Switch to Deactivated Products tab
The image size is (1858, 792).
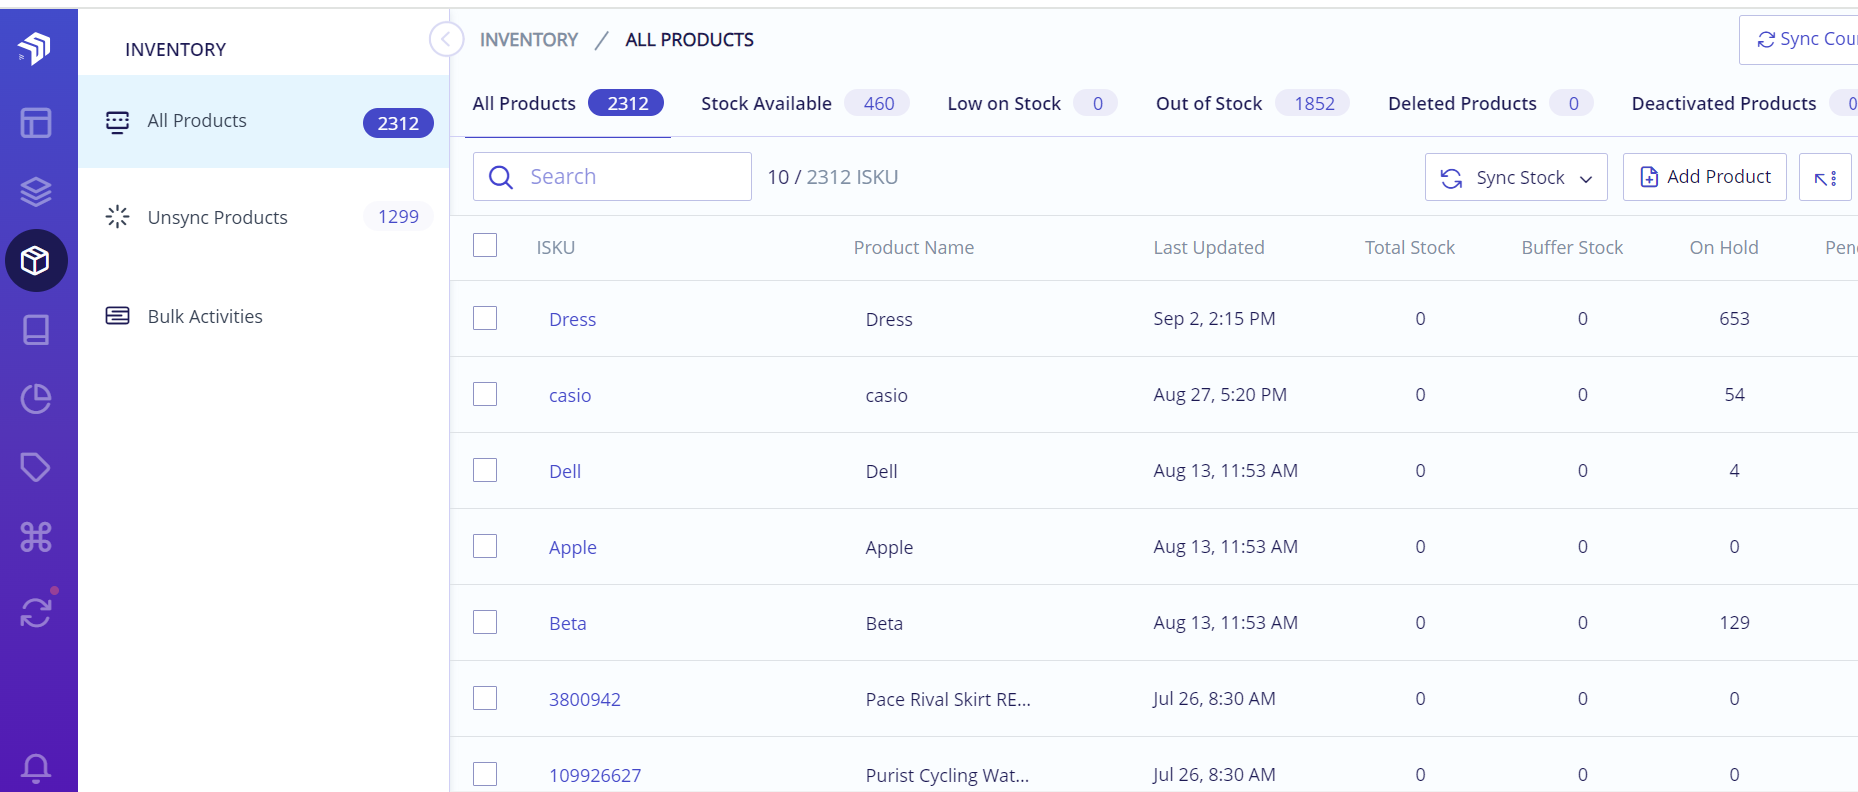point(1744,103)
